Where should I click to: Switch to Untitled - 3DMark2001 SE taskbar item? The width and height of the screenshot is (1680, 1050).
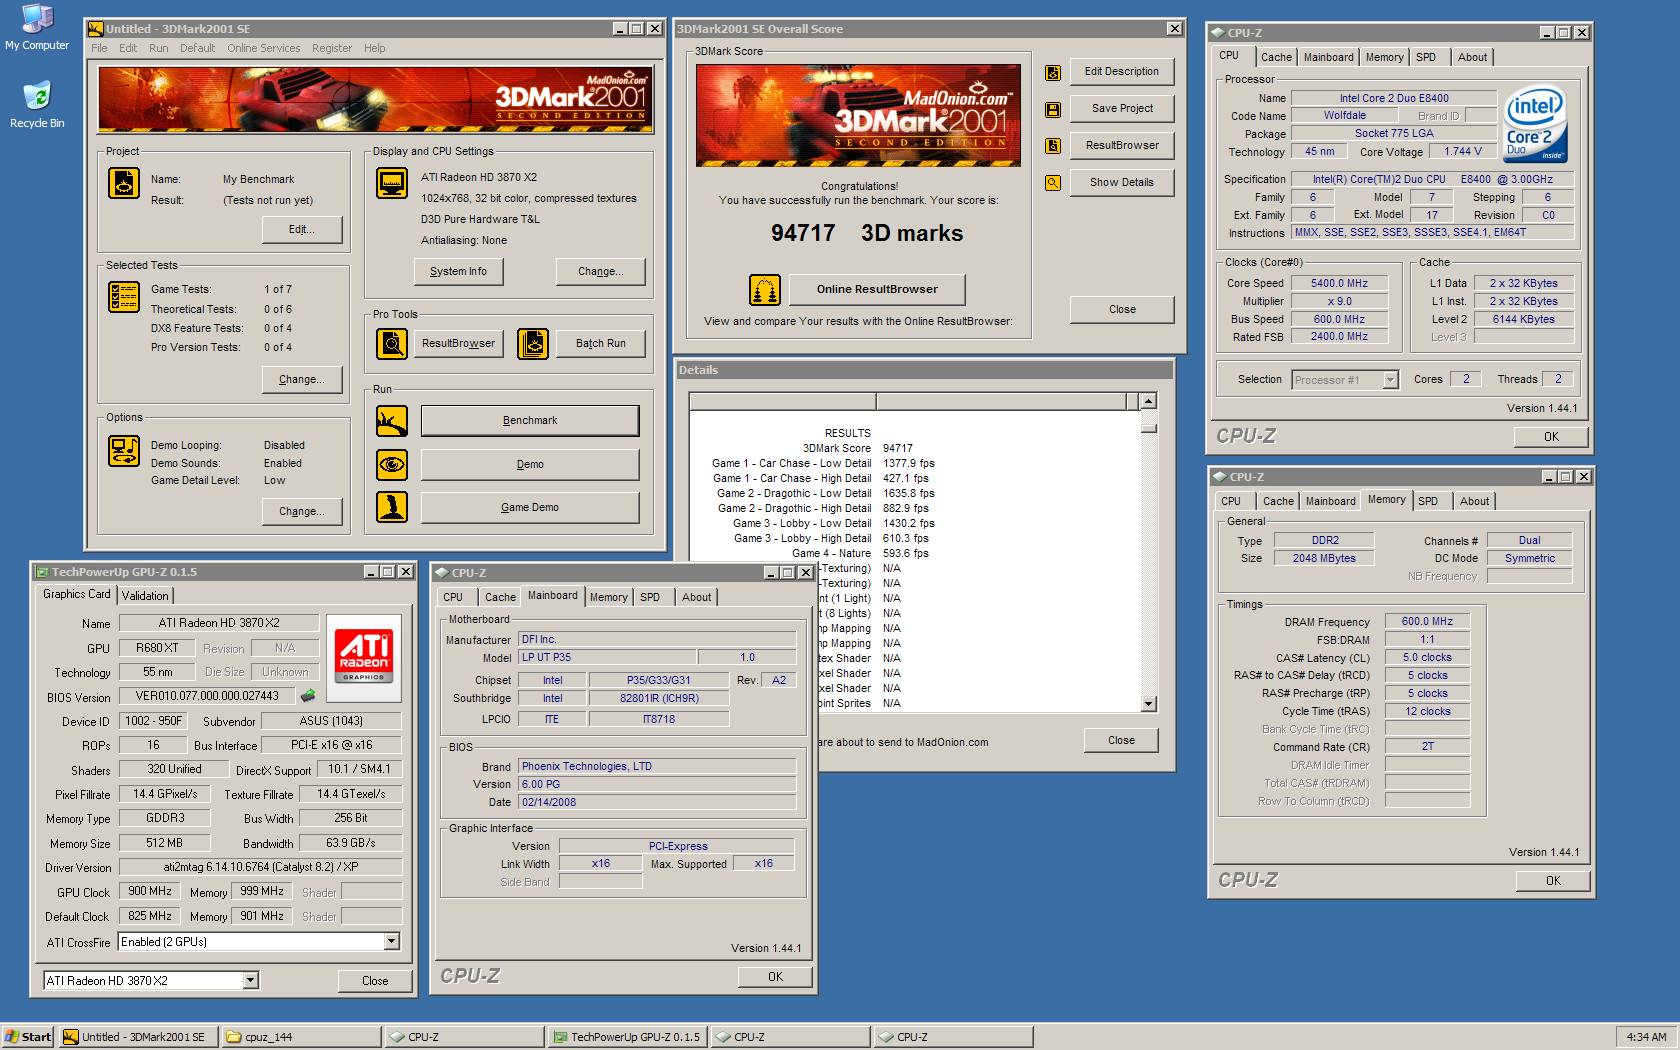(x=137, y=1037)
